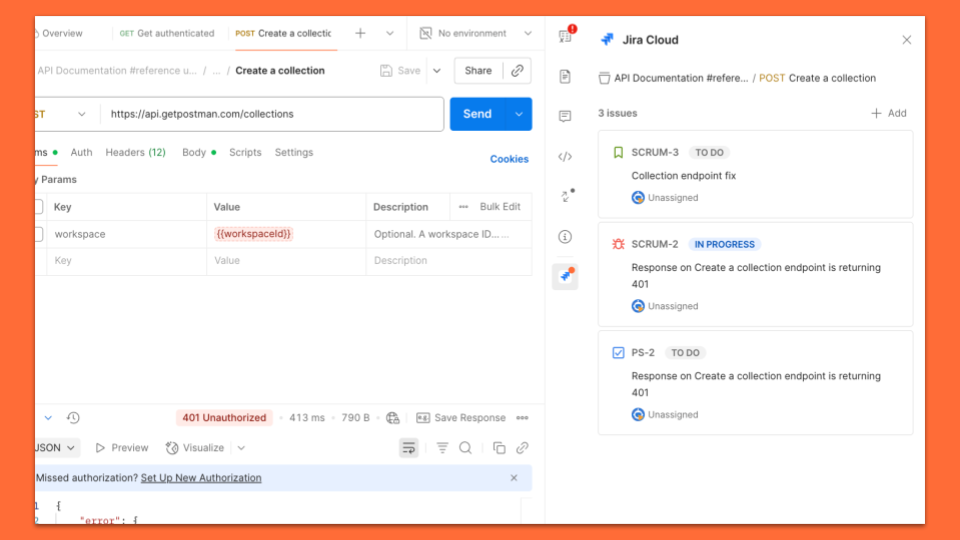Viewport: 960px width, 540px height.
Task: Click the response Preview button
Action: pyautogui.click(x=121, y=448)
